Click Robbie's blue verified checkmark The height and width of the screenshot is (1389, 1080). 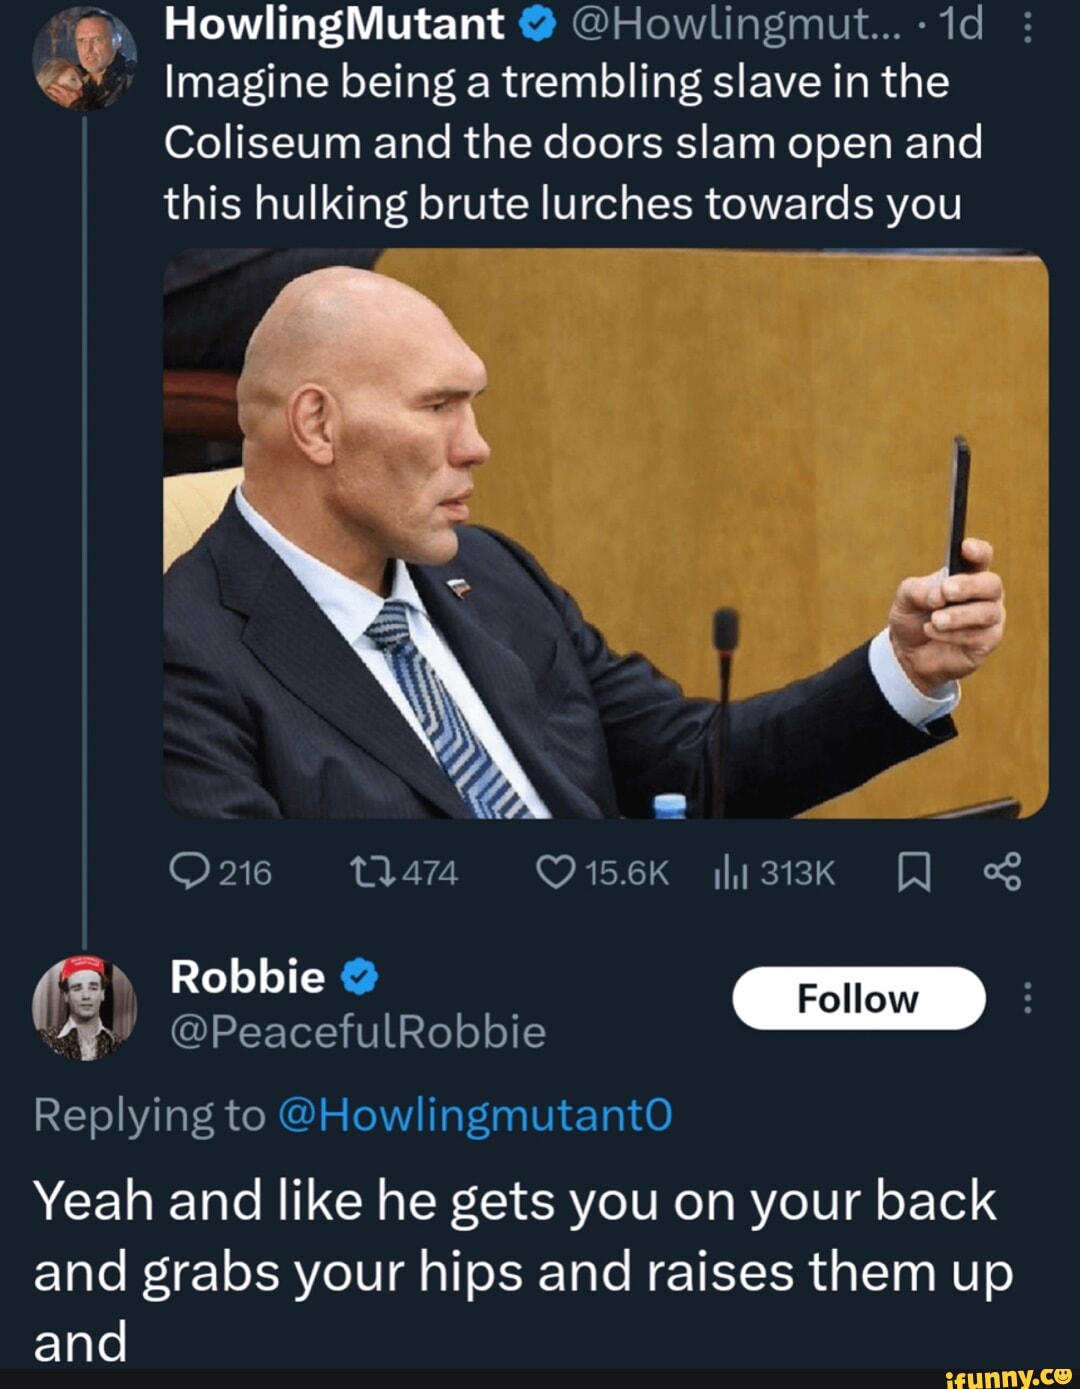click(360, 977)
